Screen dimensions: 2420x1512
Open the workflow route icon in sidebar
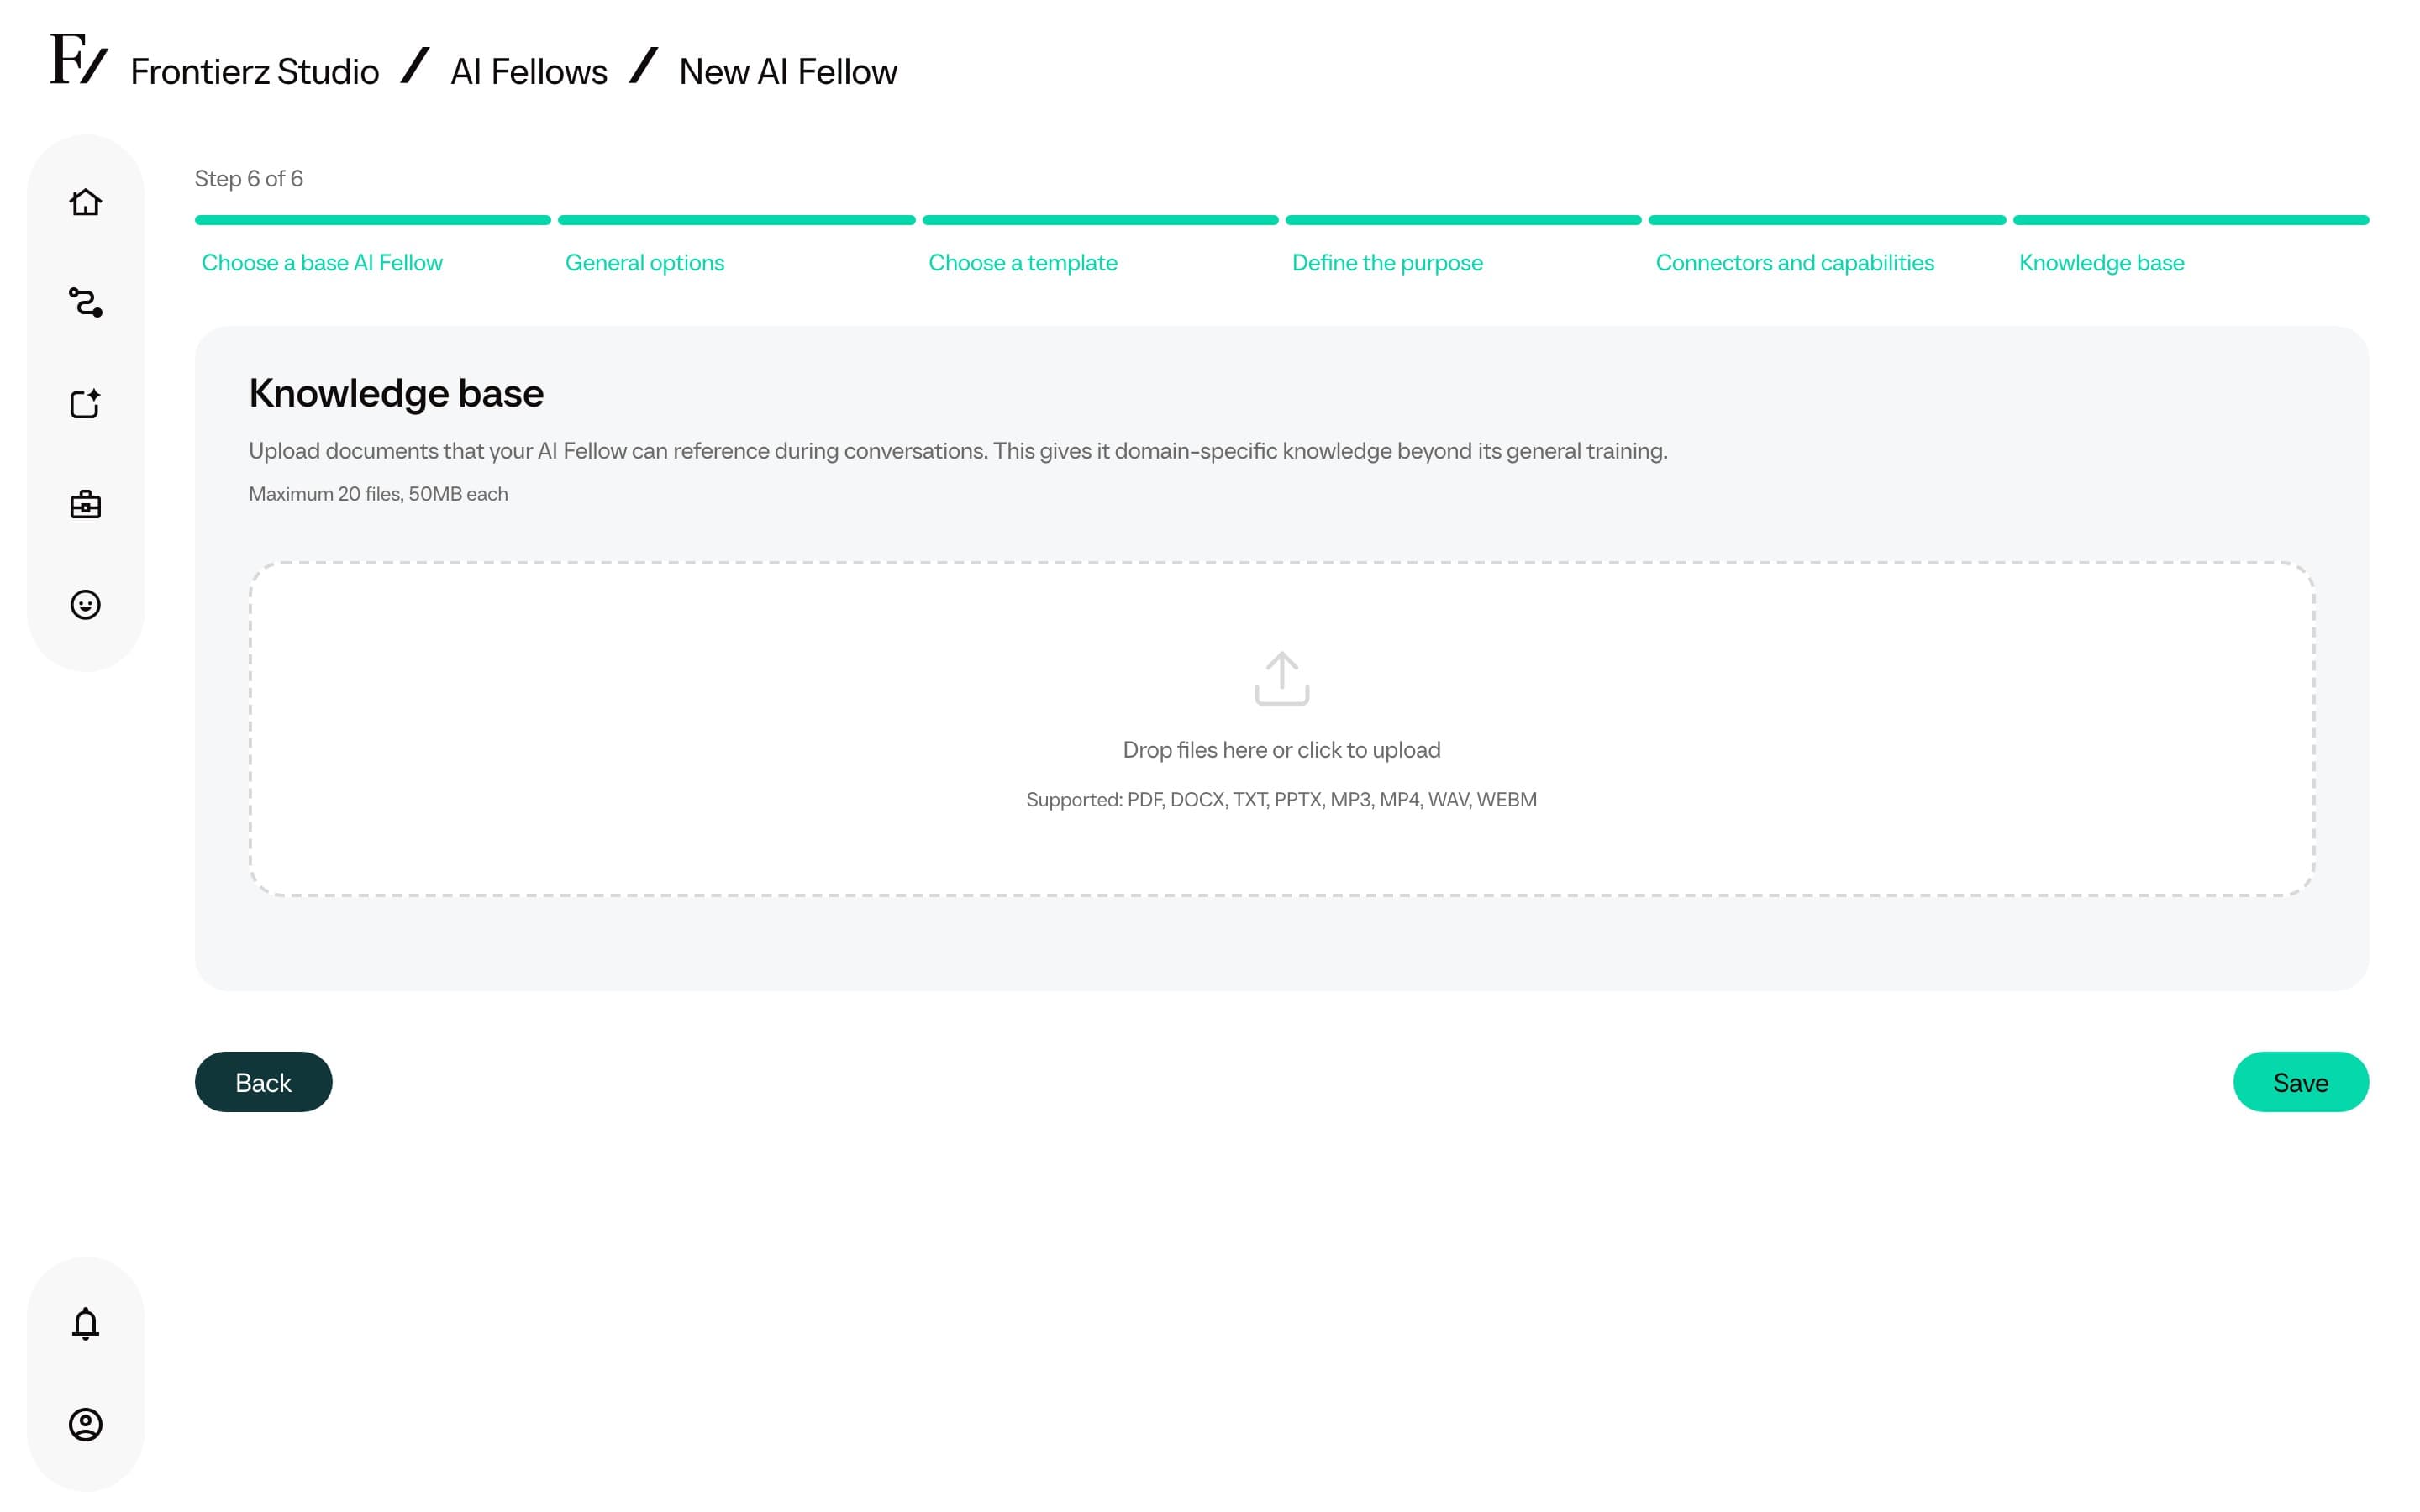coord(85,303)
